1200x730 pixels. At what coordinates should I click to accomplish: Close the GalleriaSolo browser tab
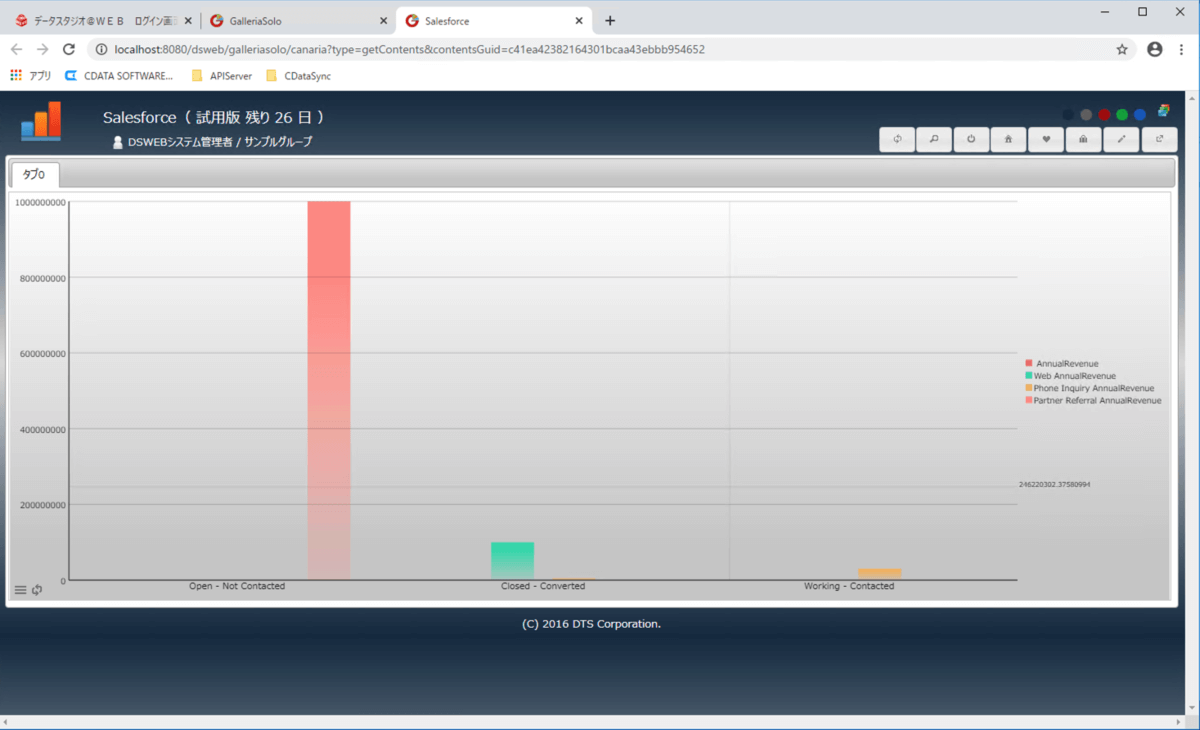[x=383, y=20]
